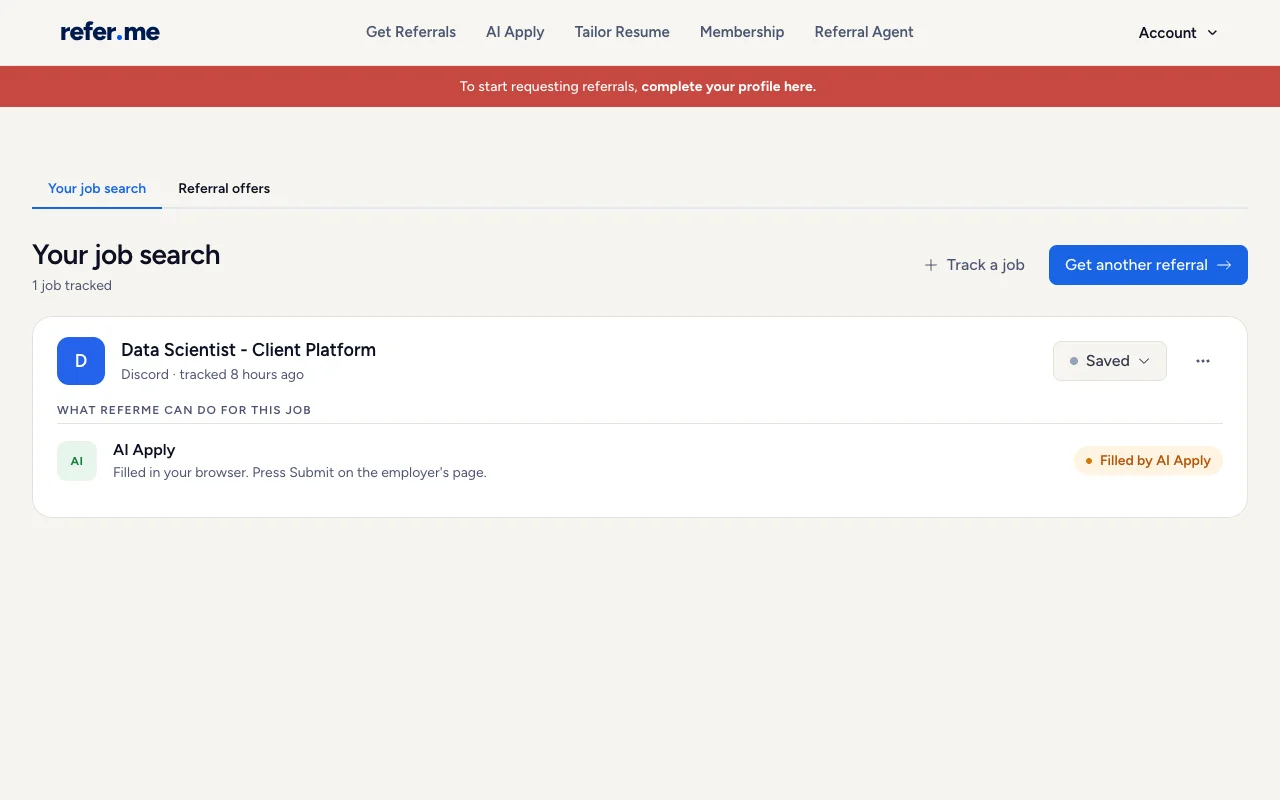The width and height of the screenshot is (1280, 800).
Task: Follow the complete your profile here link
Action: click(729, 87)
